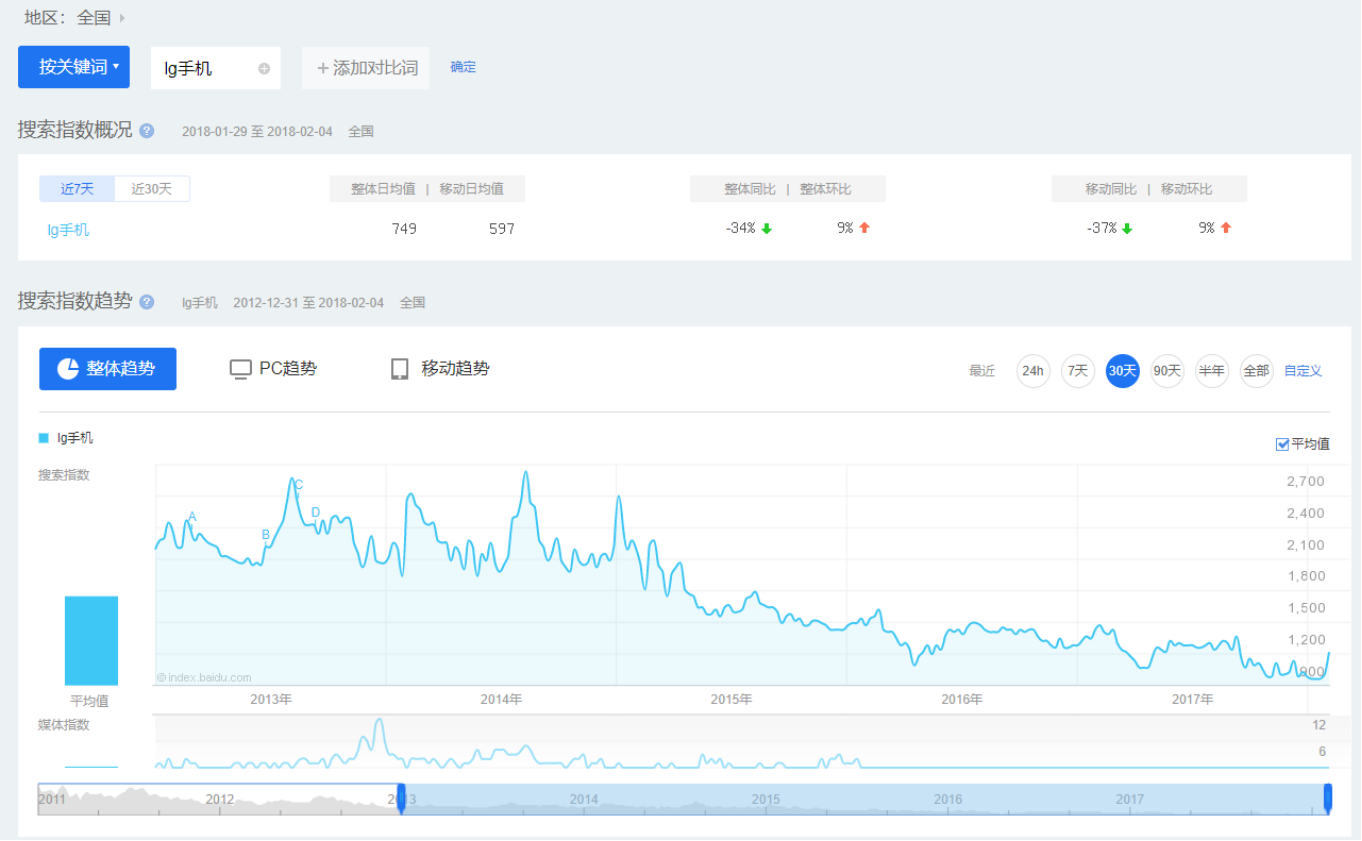Click the 移动趋势 tablet icon
The image size is (1362, 841).
click(400, 369)
